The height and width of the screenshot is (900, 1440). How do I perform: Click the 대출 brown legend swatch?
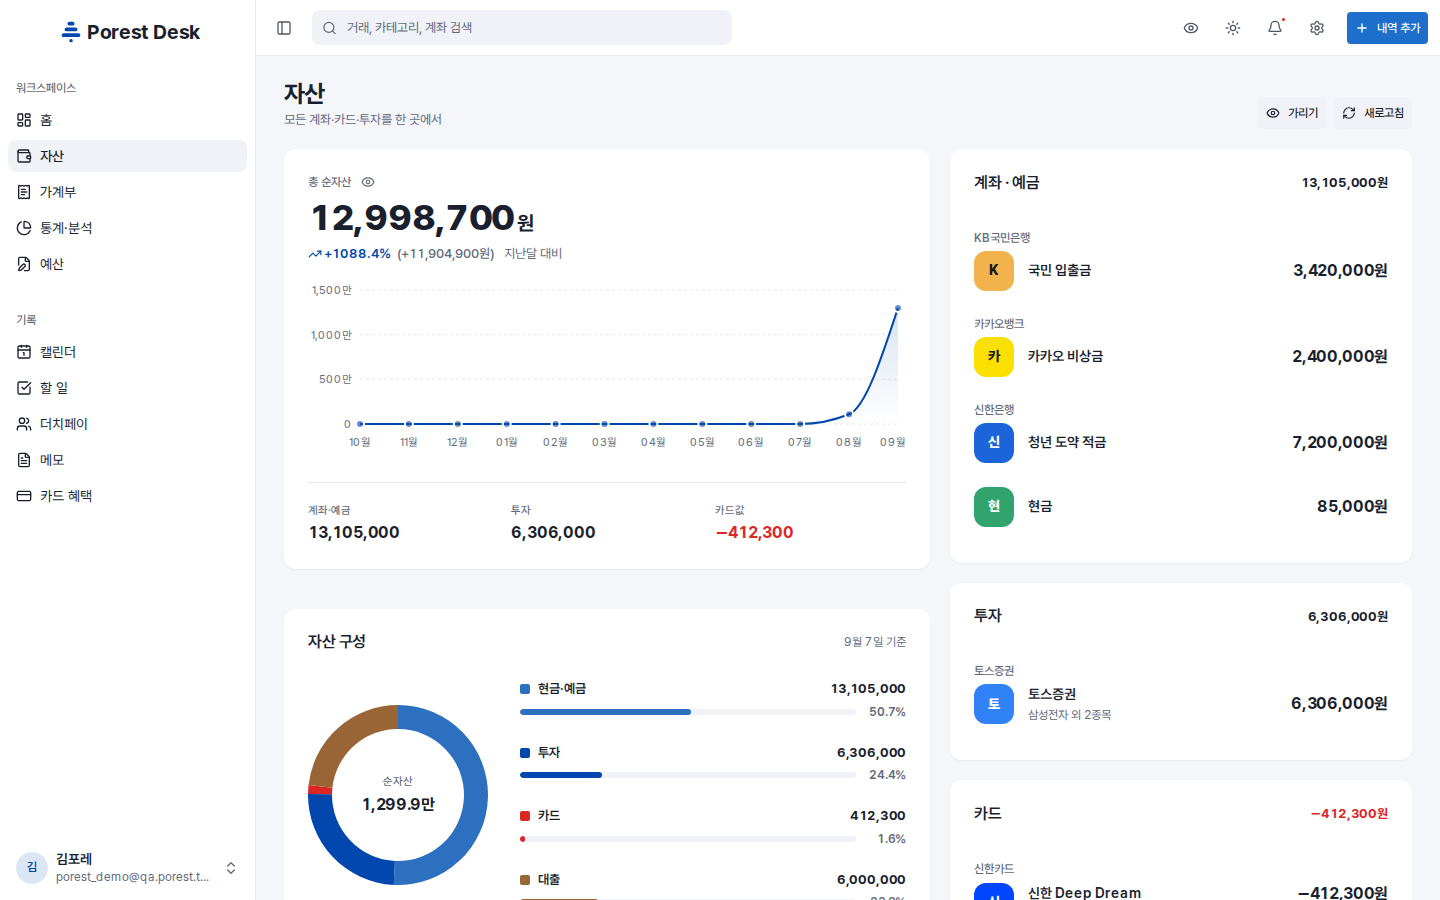pyautogui.click(x=525, y=880)
